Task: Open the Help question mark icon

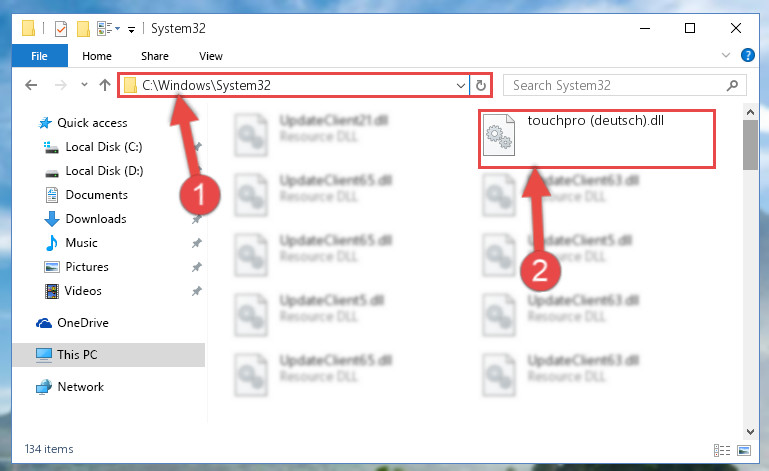Action: 747,55
